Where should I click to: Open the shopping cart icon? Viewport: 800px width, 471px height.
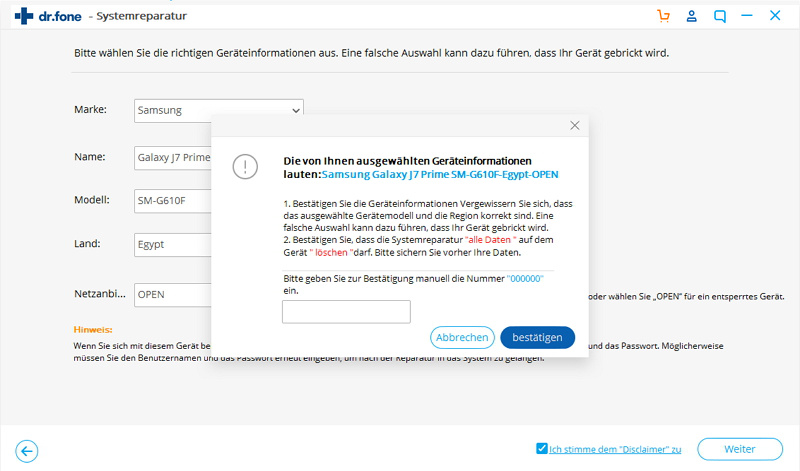(x=663, y=16)
